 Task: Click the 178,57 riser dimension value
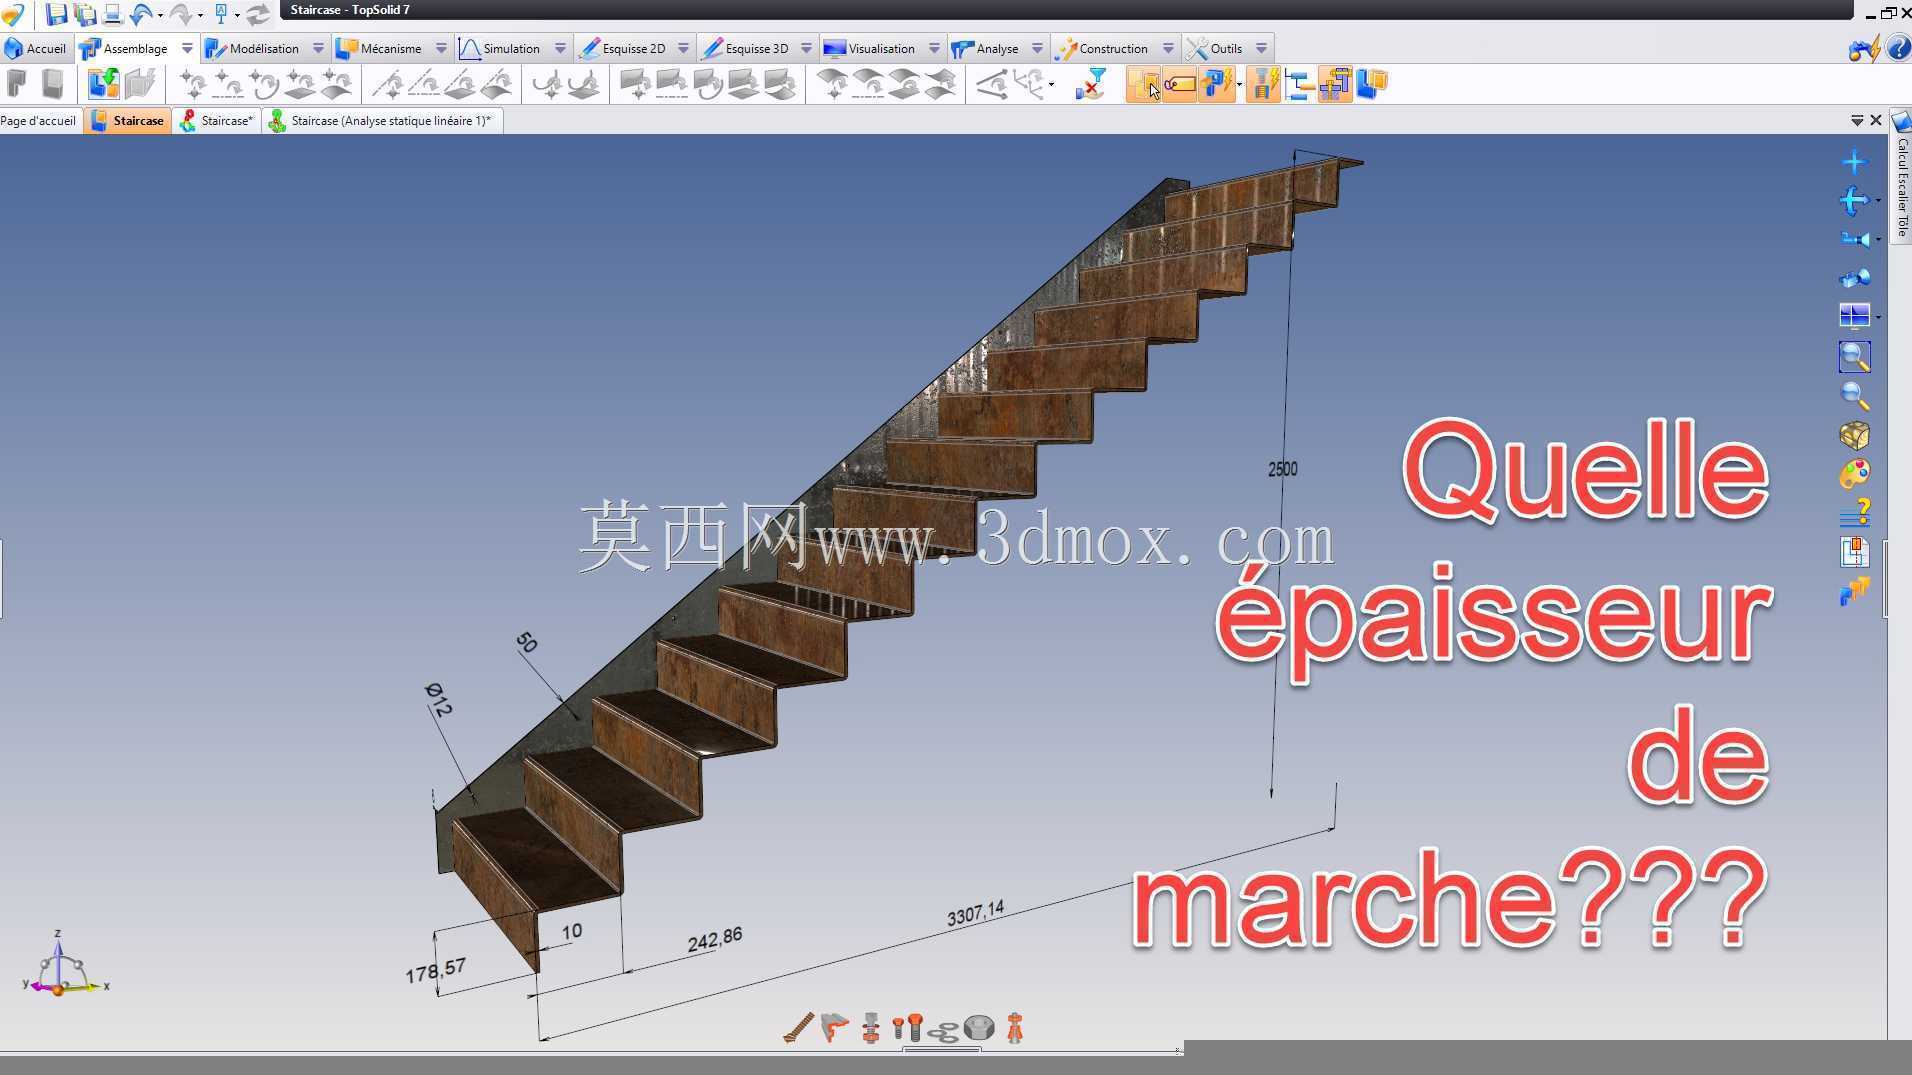(x=435, y=971)
